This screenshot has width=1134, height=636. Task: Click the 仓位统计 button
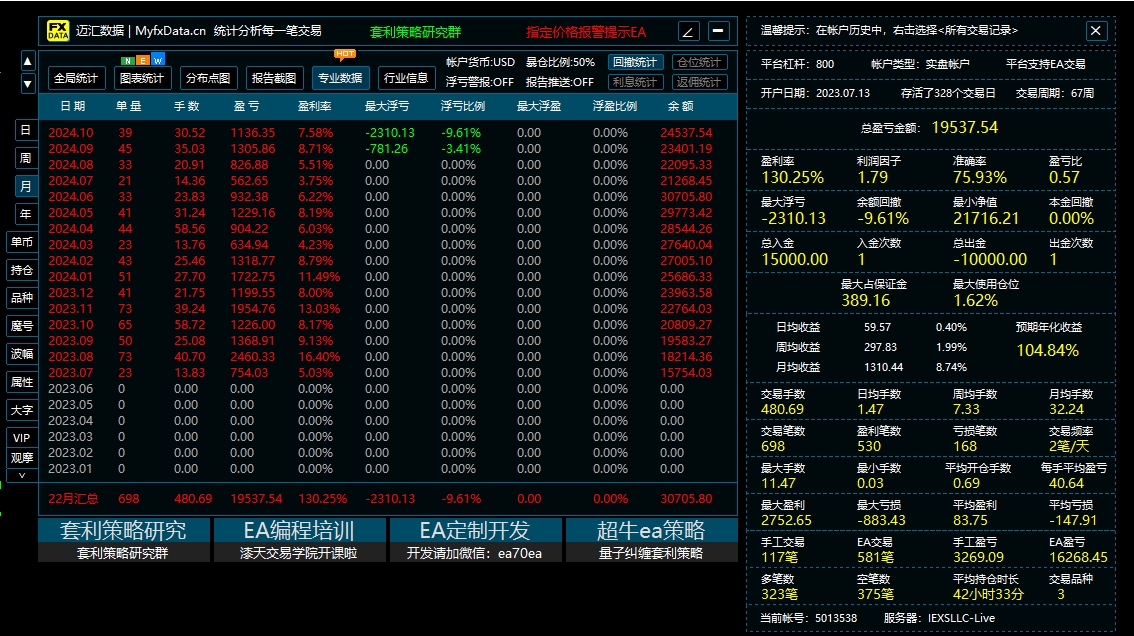click(x=699, y=62)
